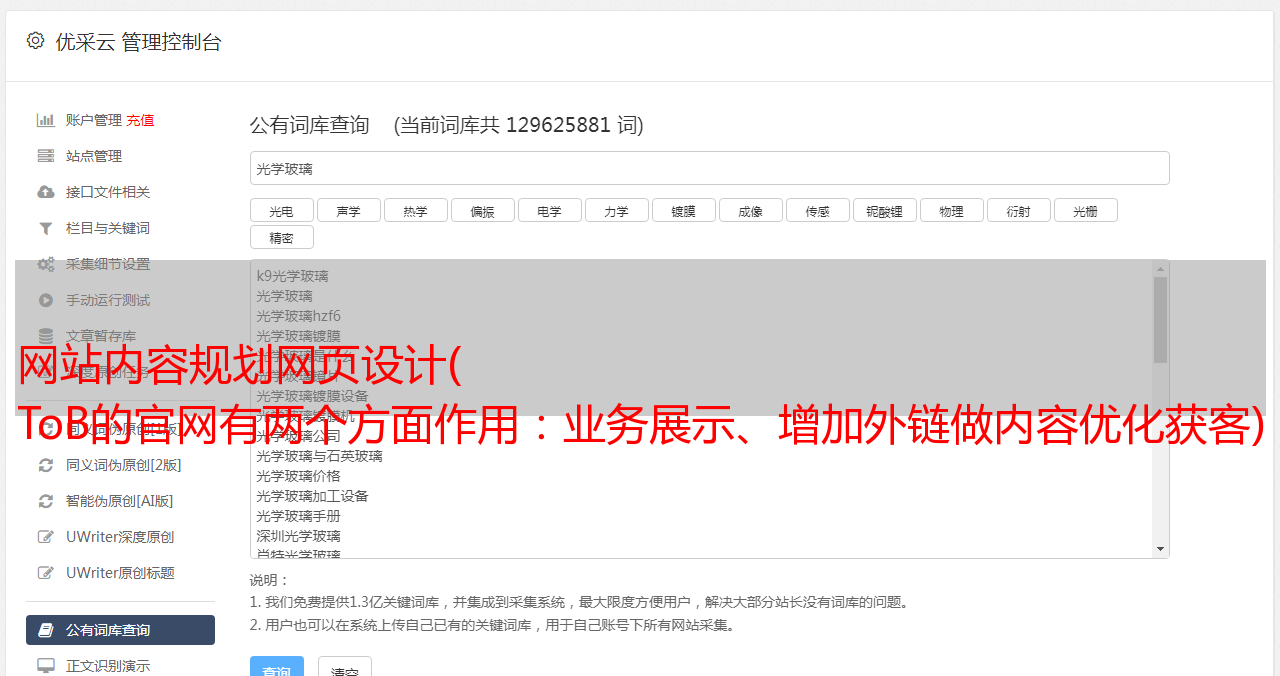Select the 成像 keyword tag
1280x676 pixels.
[751, 211]
